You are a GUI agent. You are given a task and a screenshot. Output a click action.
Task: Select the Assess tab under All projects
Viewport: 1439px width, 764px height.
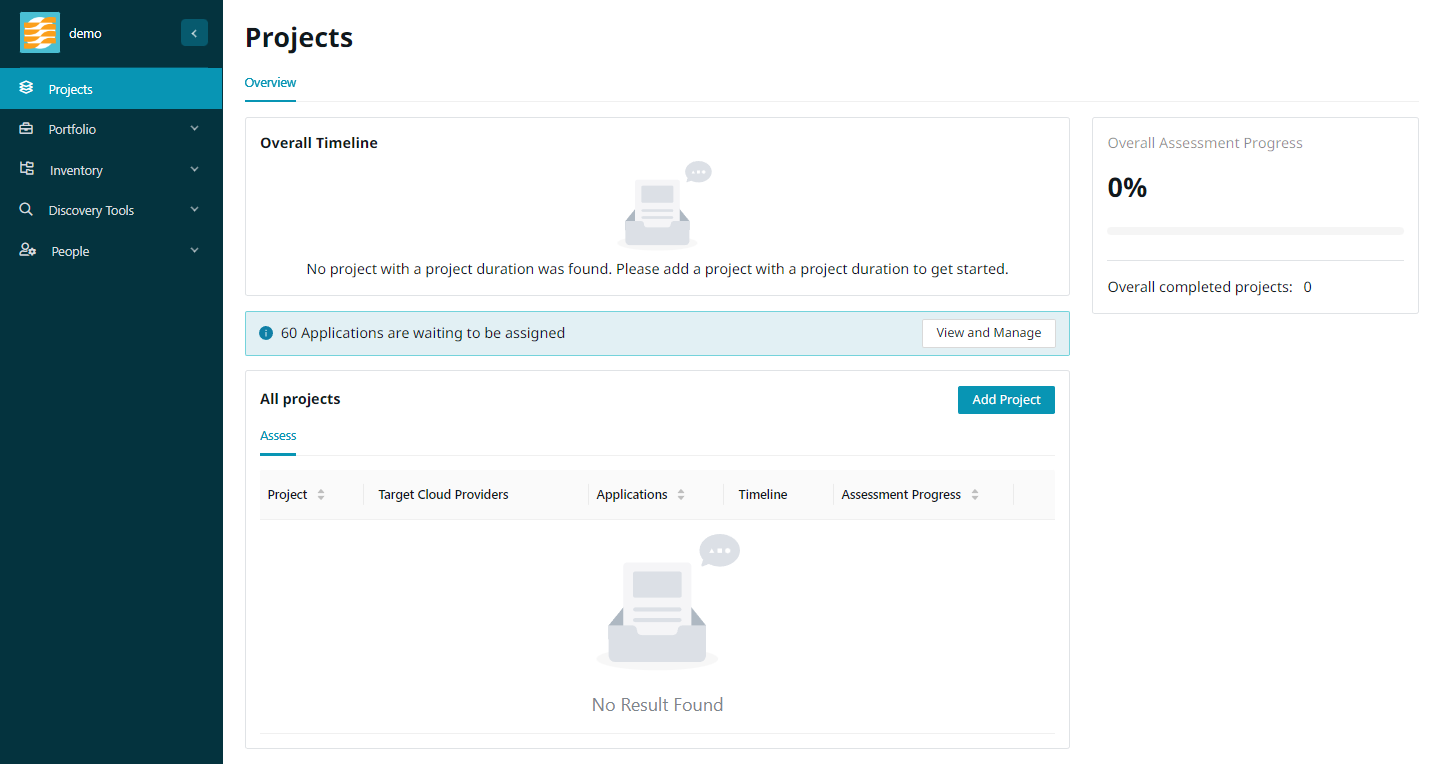coord(278,436)
